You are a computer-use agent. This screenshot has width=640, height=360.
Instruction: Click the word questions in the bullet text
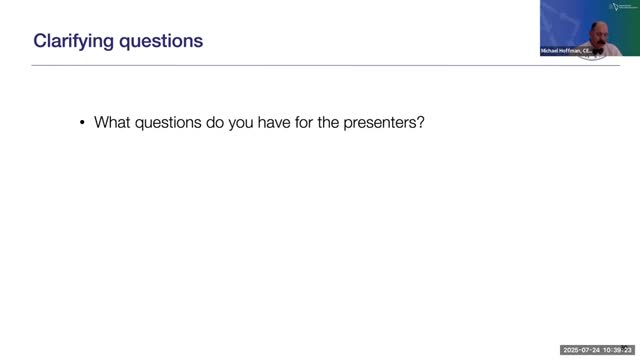pyautogui.click(x=168, y=123)
